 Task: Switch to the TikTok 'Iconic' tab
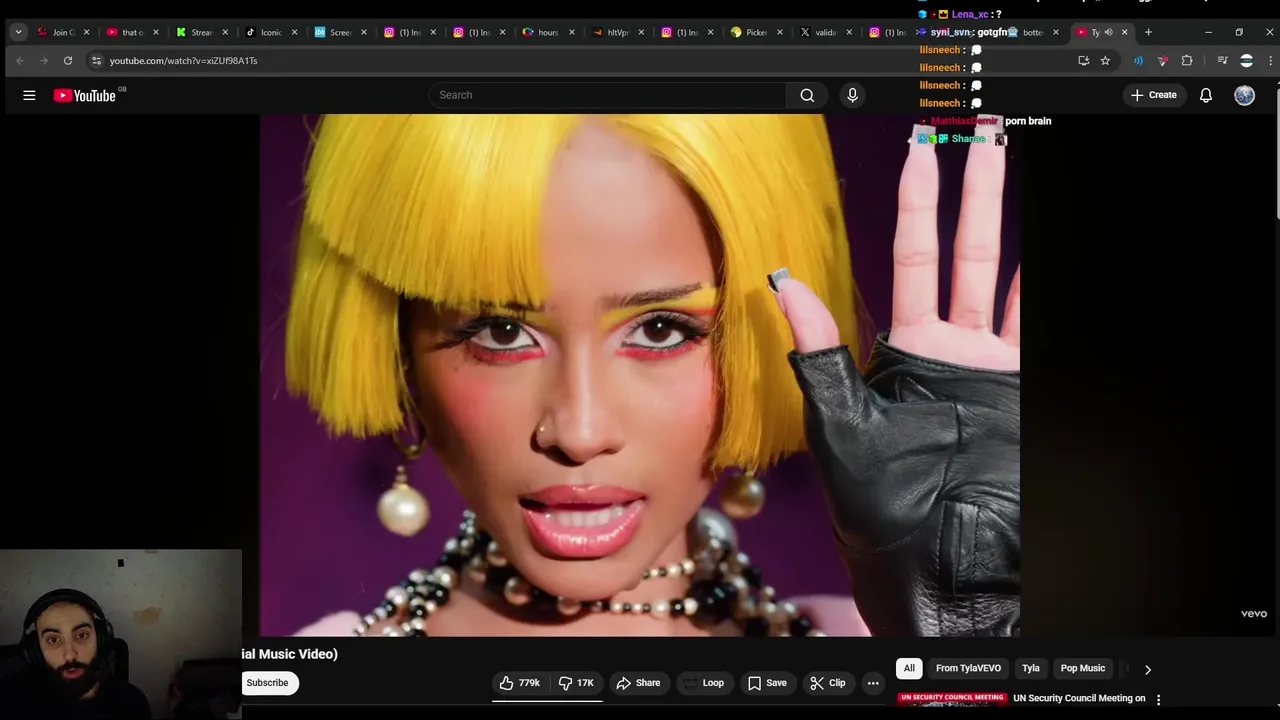(270, 32)
